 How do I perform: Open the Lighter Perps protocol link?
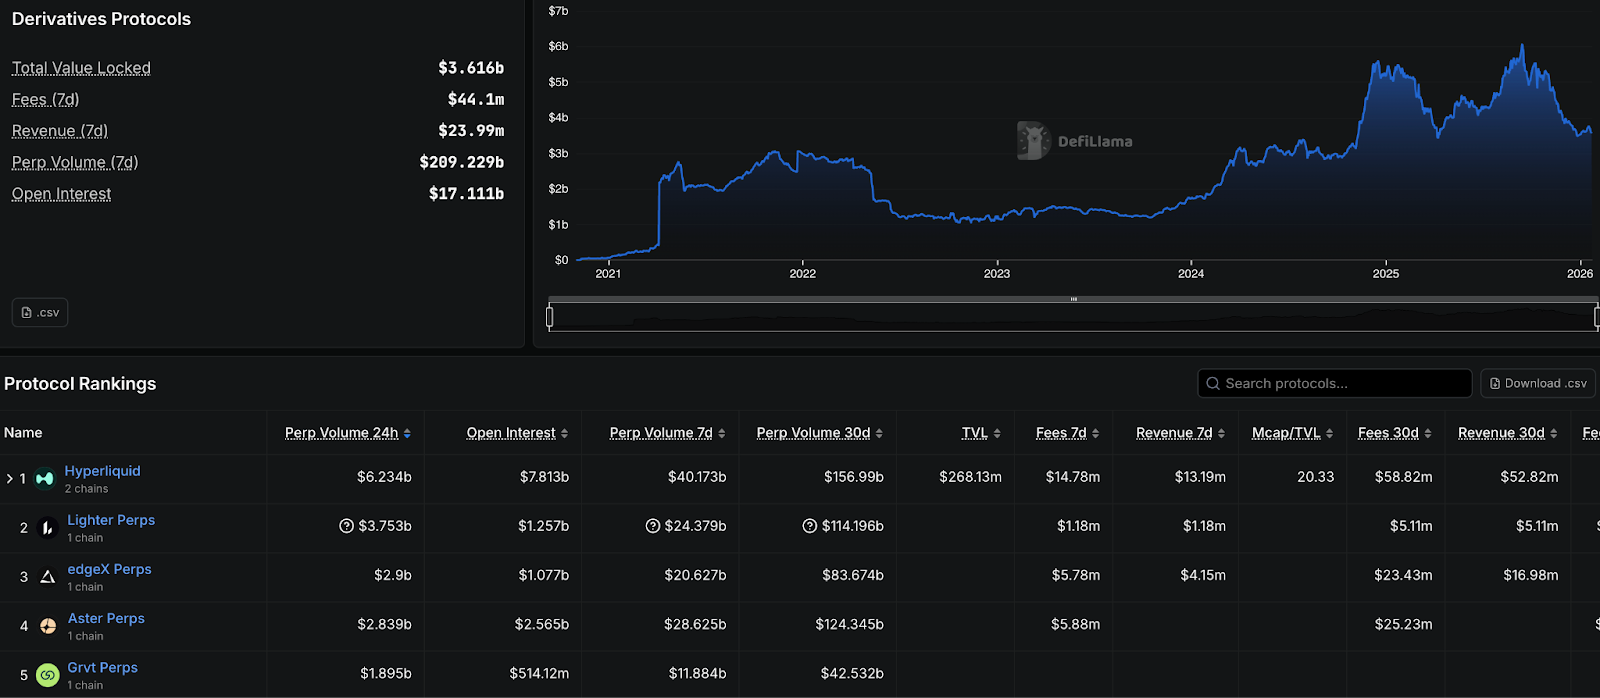pyautogui.click(x=111, y=520)
